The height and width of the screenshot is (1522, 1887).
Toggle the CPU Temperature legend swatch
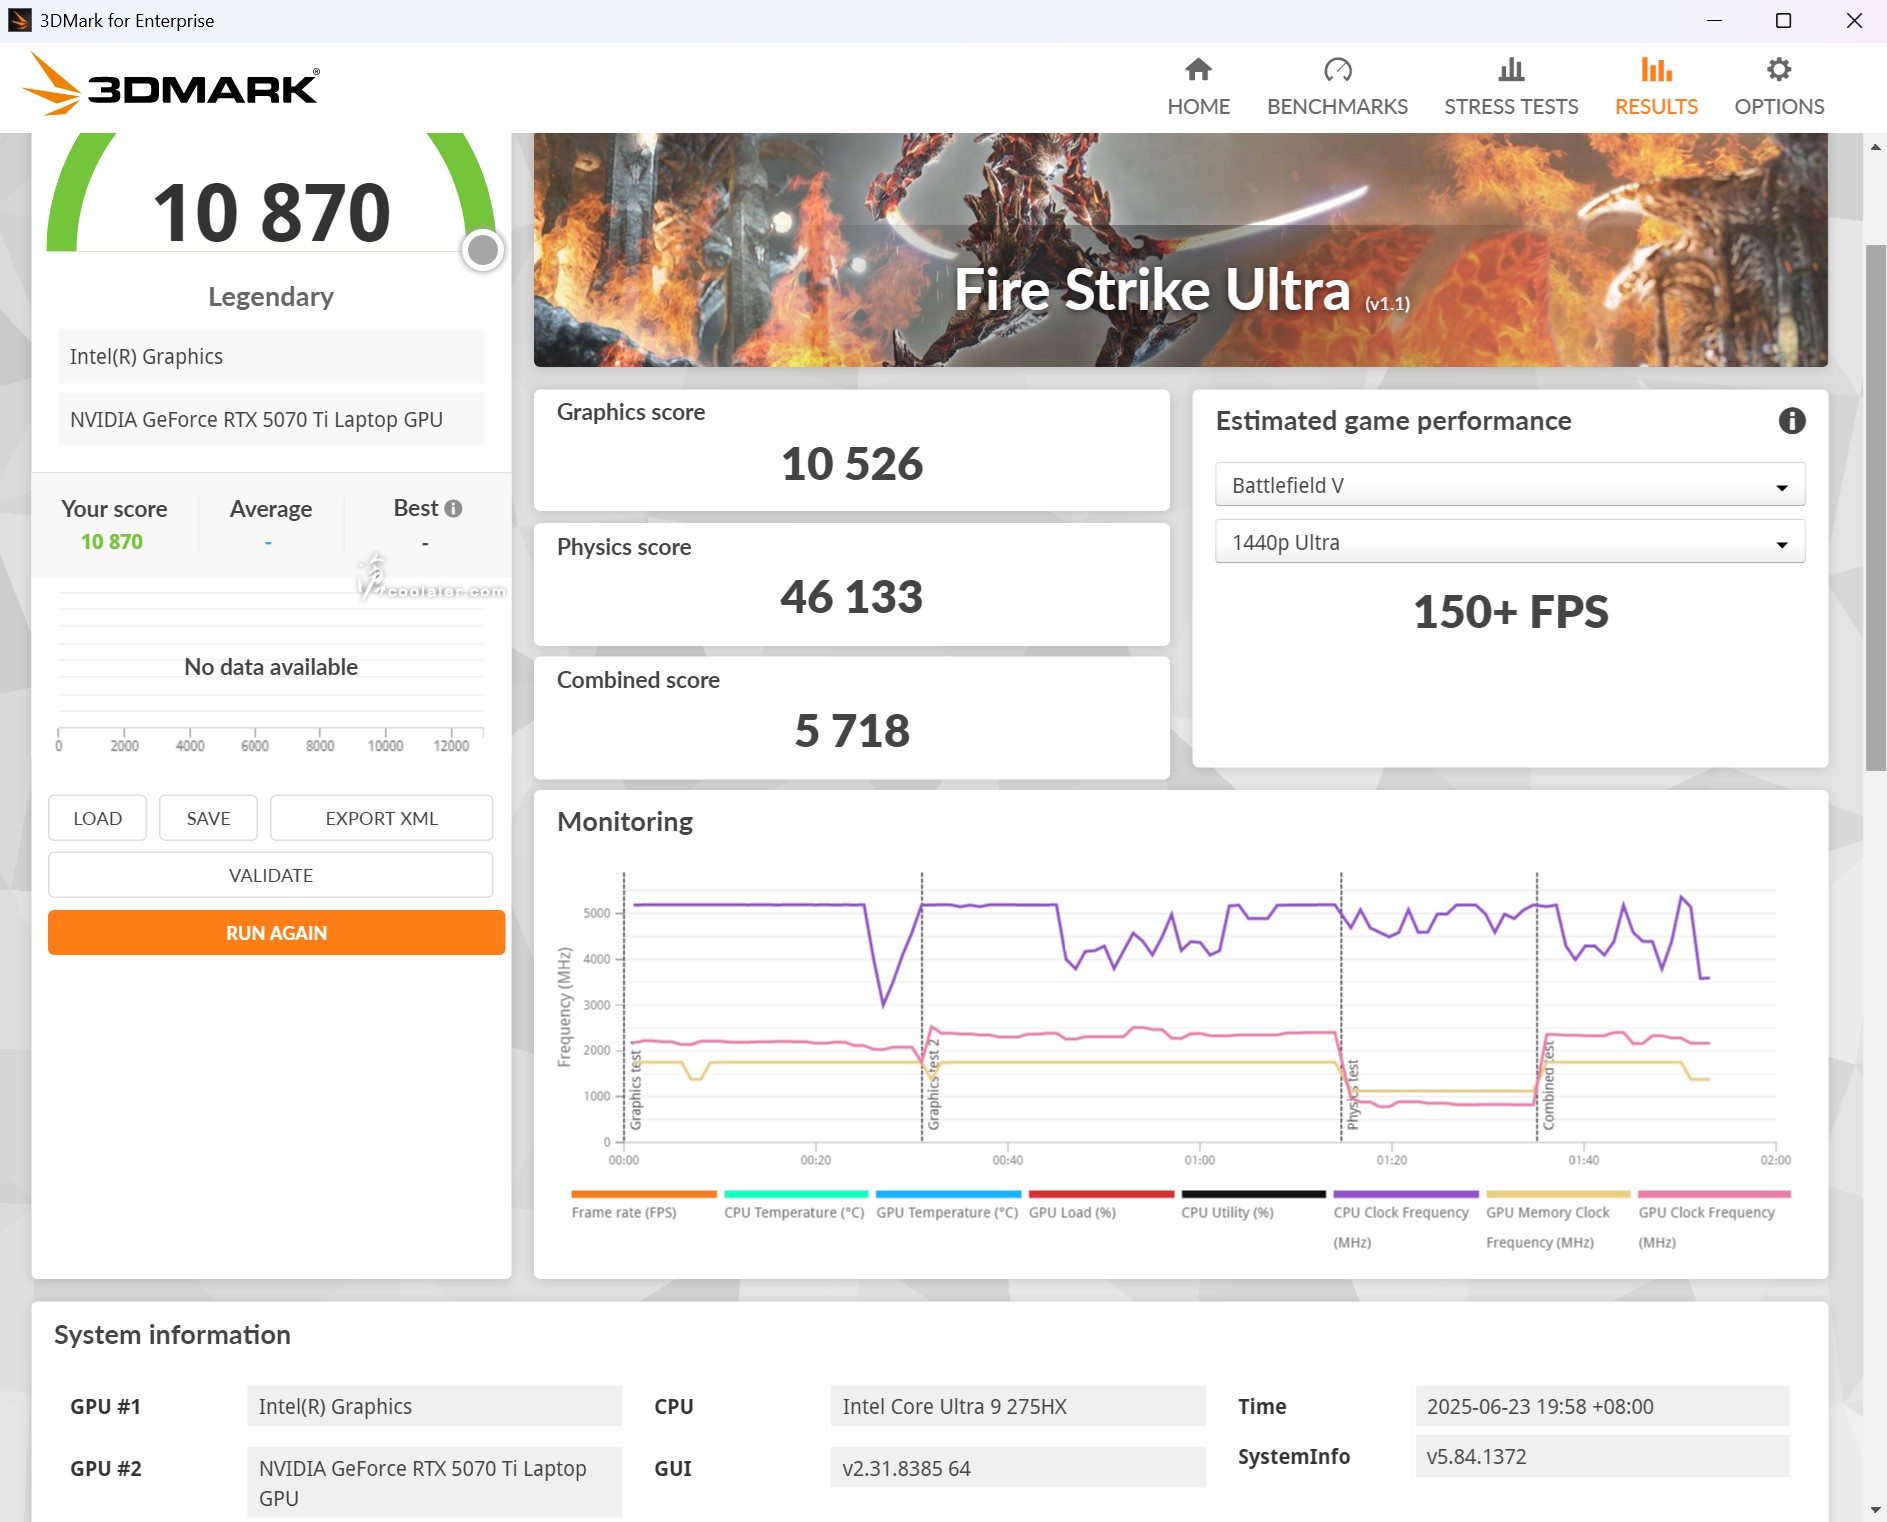796,1194
